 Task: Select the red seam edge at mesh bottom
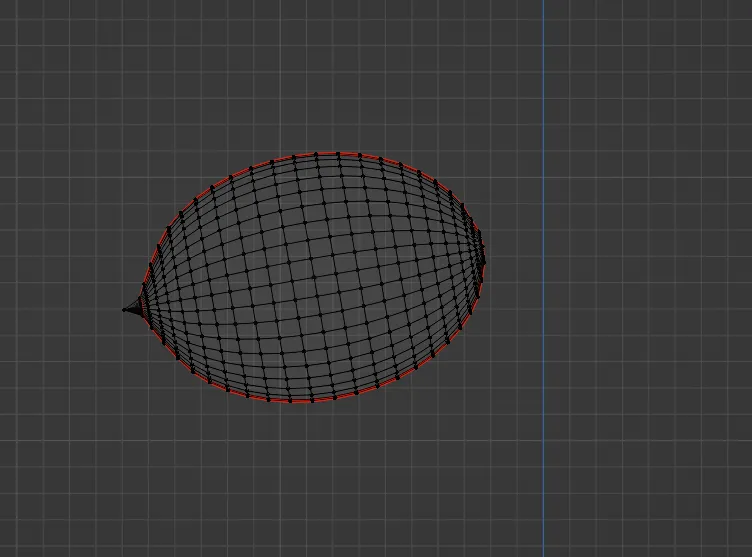[x=300, y=401]
